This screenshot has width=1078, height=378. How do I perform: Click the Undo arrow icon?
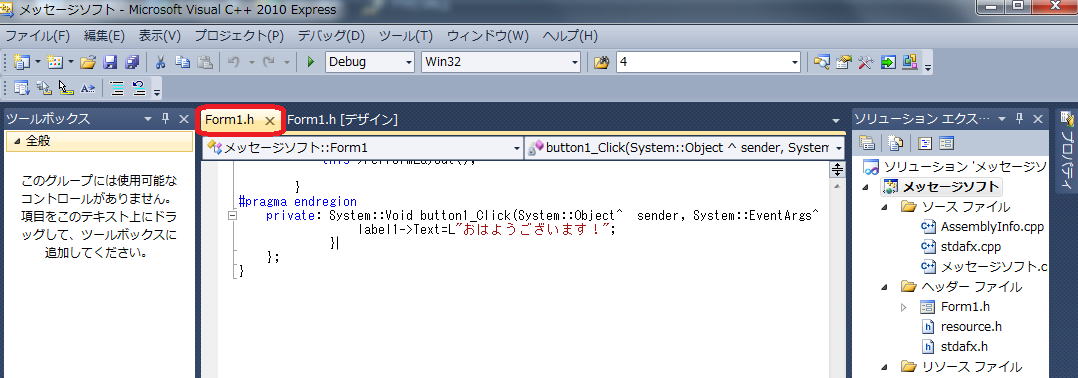[x=233, y=63]
